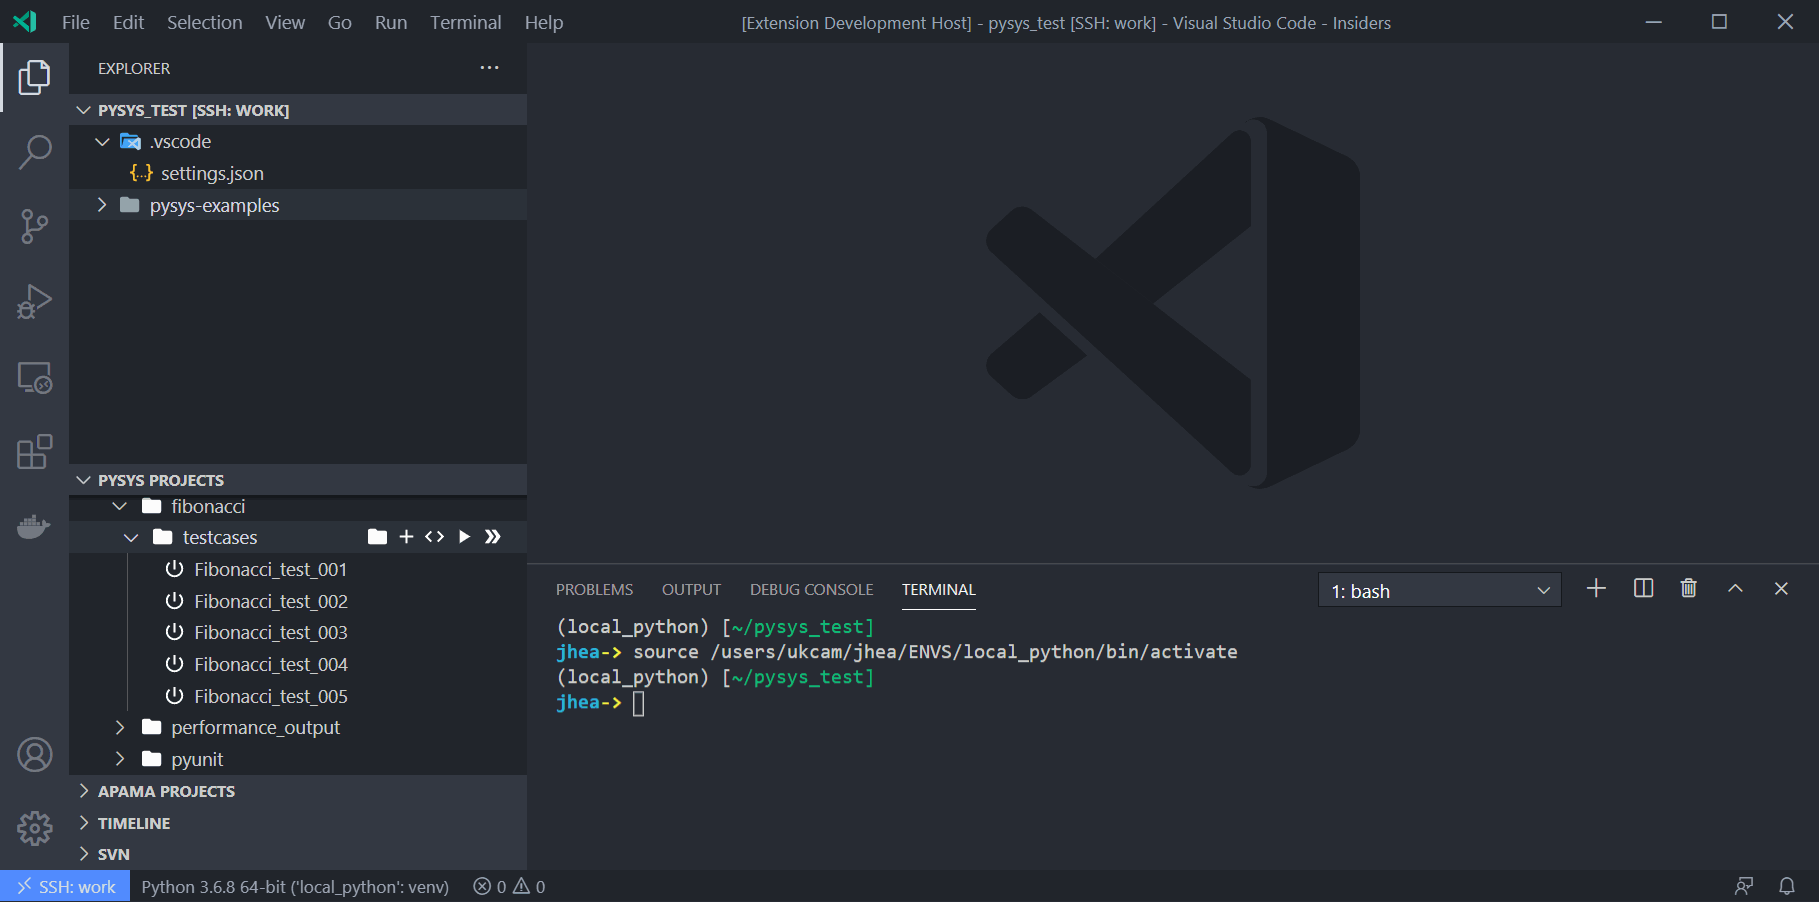Kill terminal with trash icon
The height and width of the screenshot is (902, 1819).
[x=1689, y=589]
